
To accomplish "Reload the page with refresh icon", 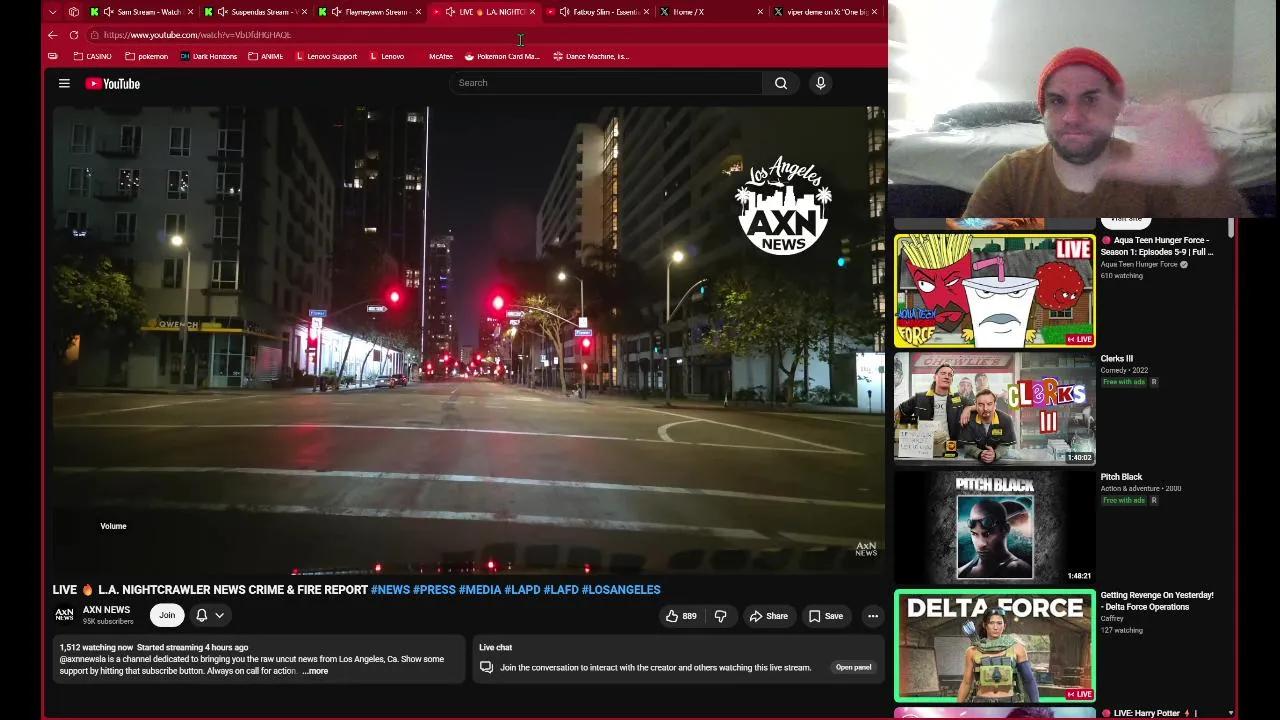I will [74, 35].
